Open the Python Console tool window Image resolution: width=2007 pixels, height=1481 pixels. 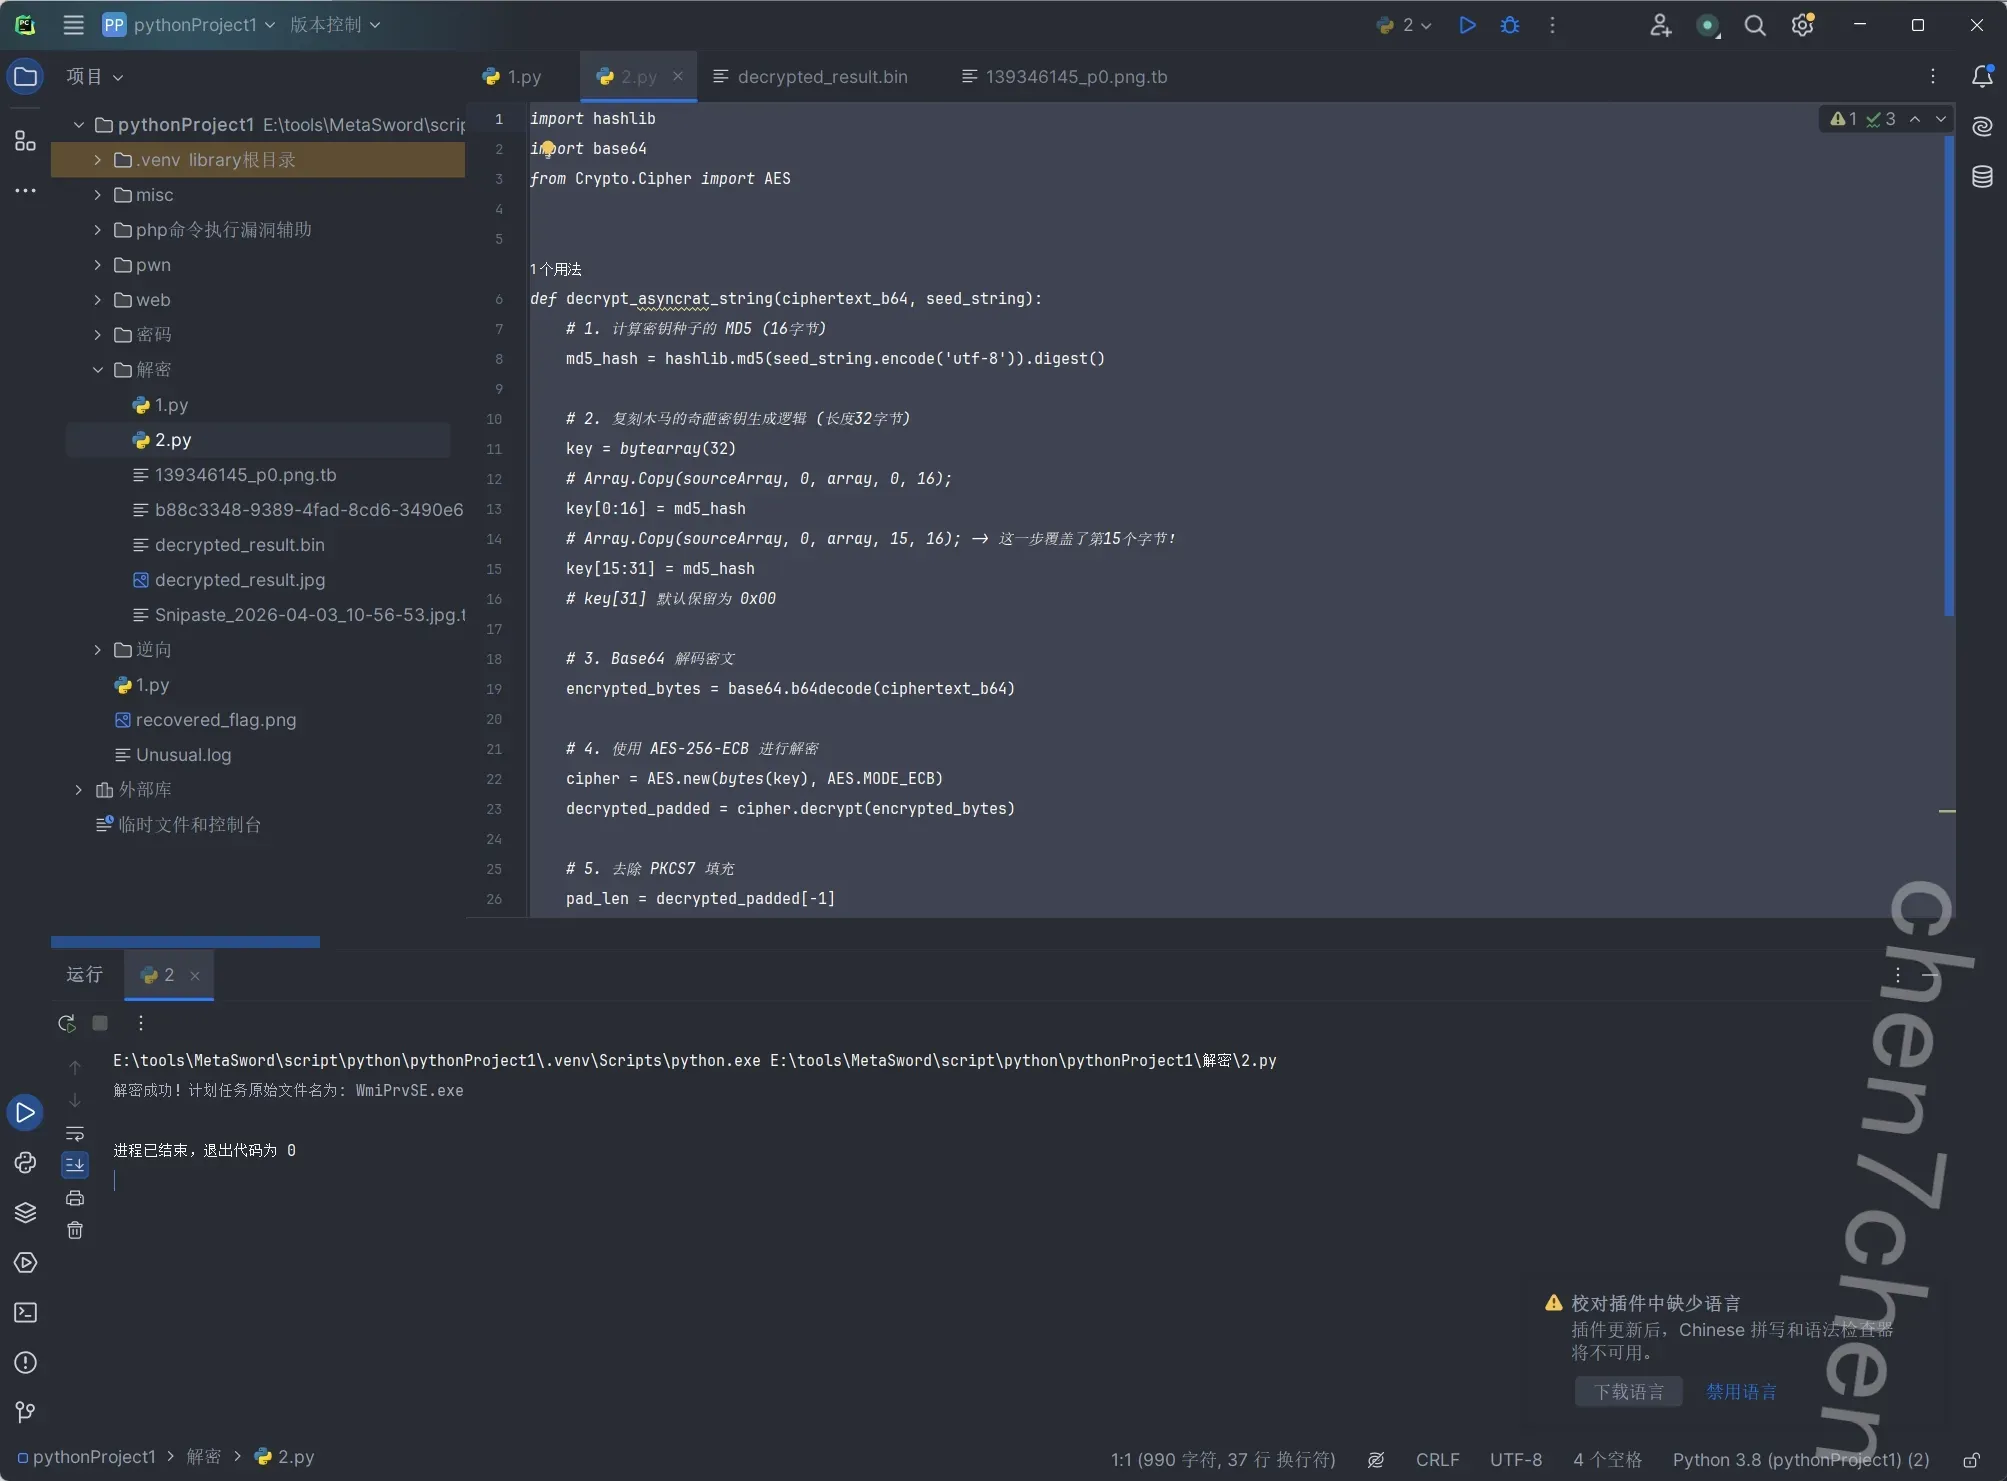26,1163
